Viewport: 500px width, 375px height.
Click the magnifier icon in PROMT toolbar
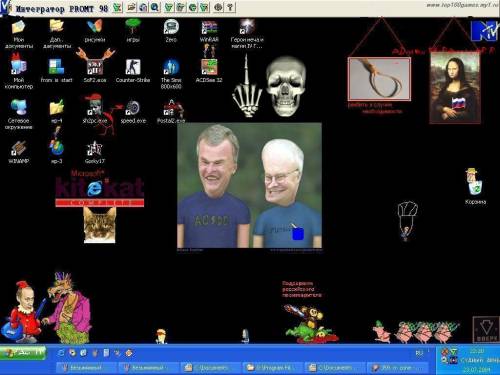[155, 7]
